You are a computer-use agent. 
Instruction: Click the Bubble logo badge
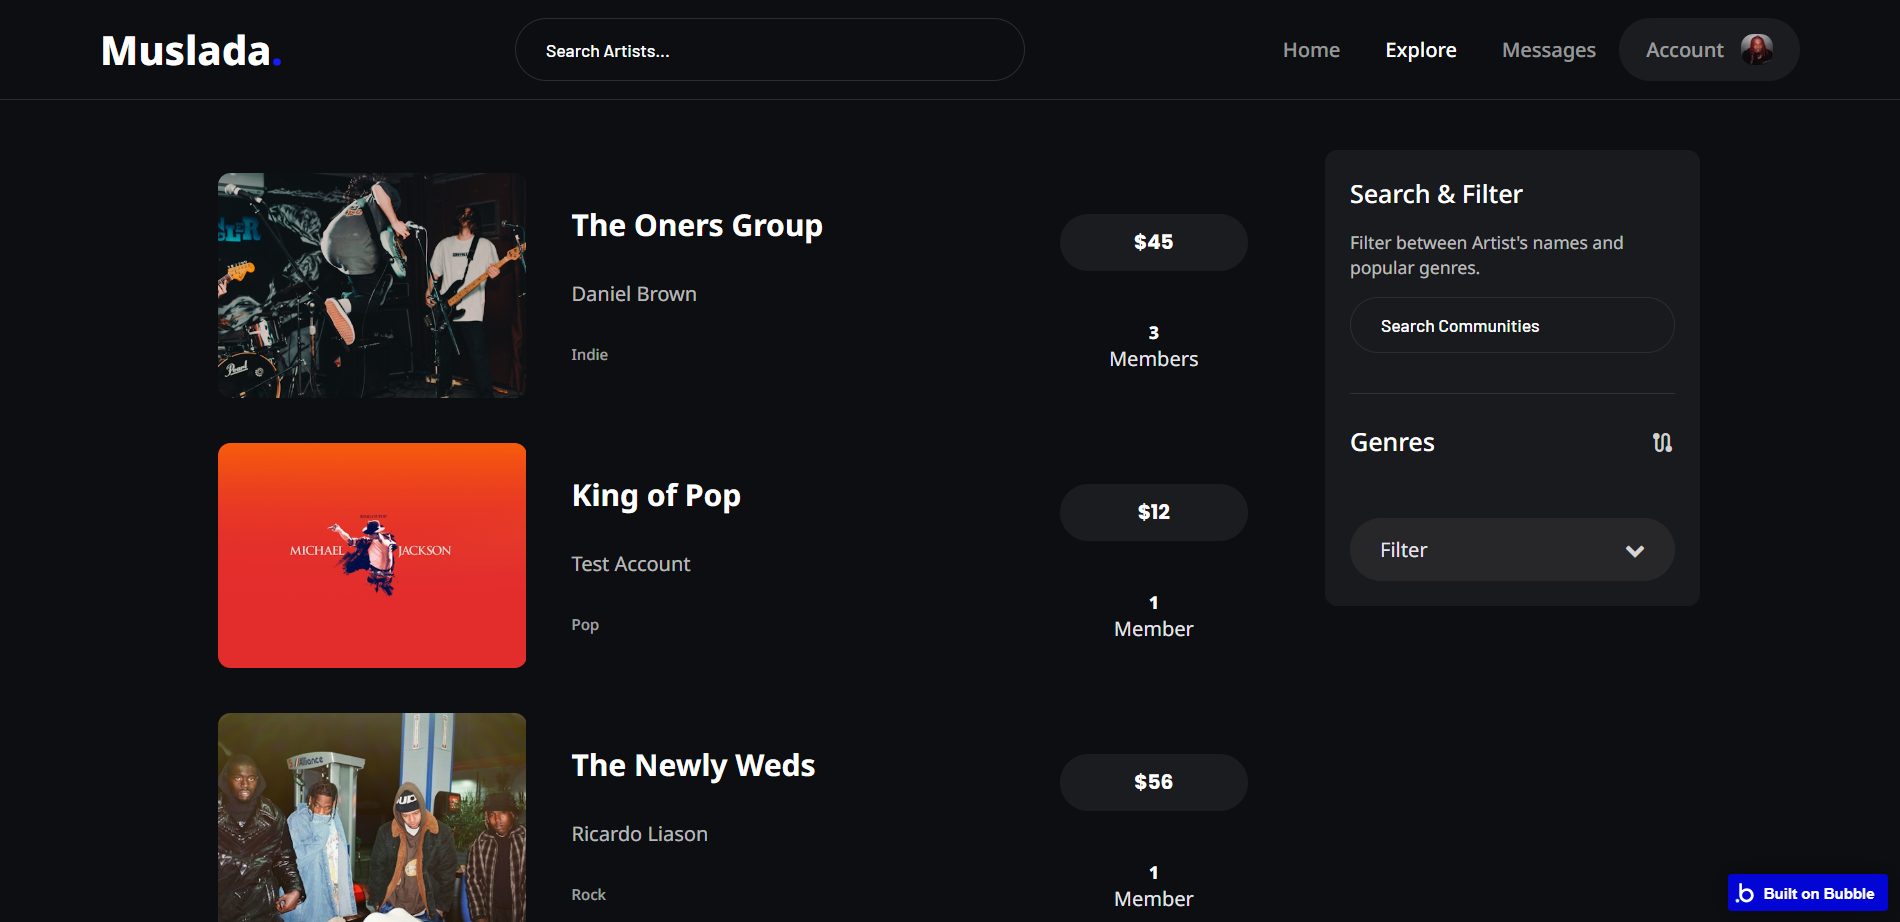pyautogui.click(x=1807, y=893)
